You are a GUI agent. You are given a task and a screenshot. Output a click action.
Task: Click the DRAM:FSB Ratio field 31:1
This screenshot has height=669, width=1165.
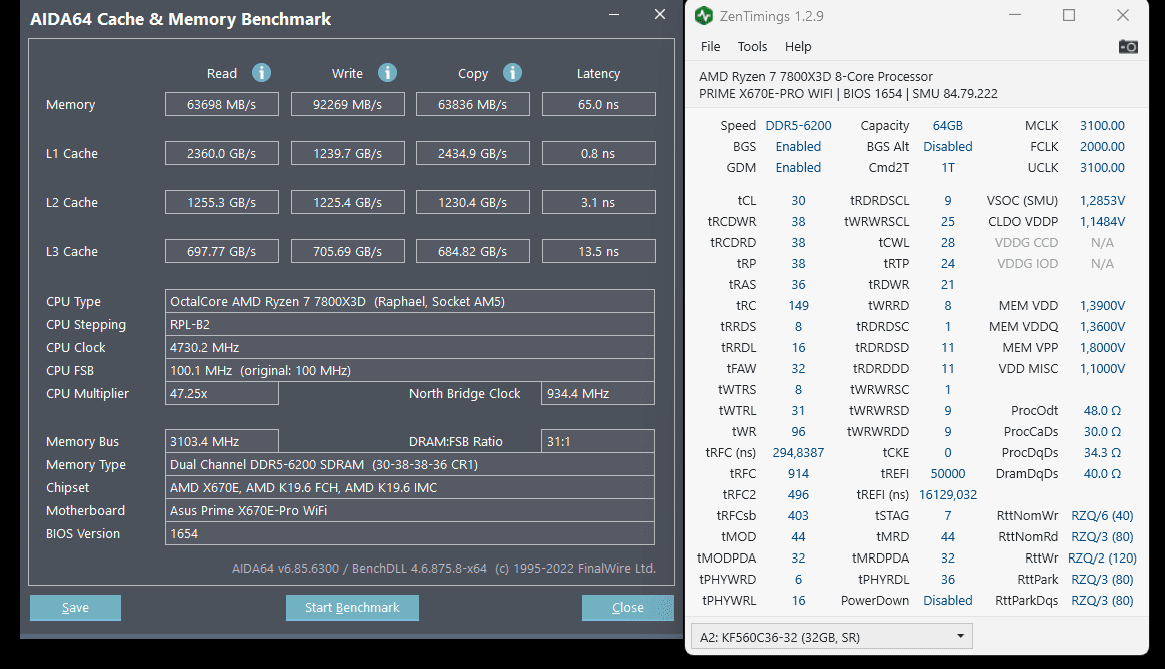[x=598, y=441]
